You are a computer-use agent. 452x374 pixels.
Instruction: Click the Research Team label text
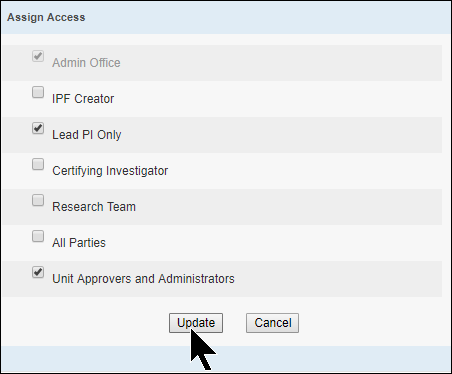click(x=94, y=207)
